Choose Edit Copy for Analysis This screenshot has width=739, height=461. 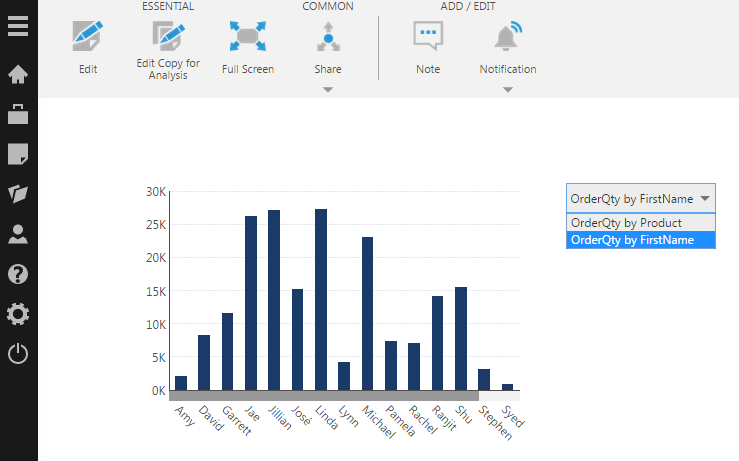[168, 48]
